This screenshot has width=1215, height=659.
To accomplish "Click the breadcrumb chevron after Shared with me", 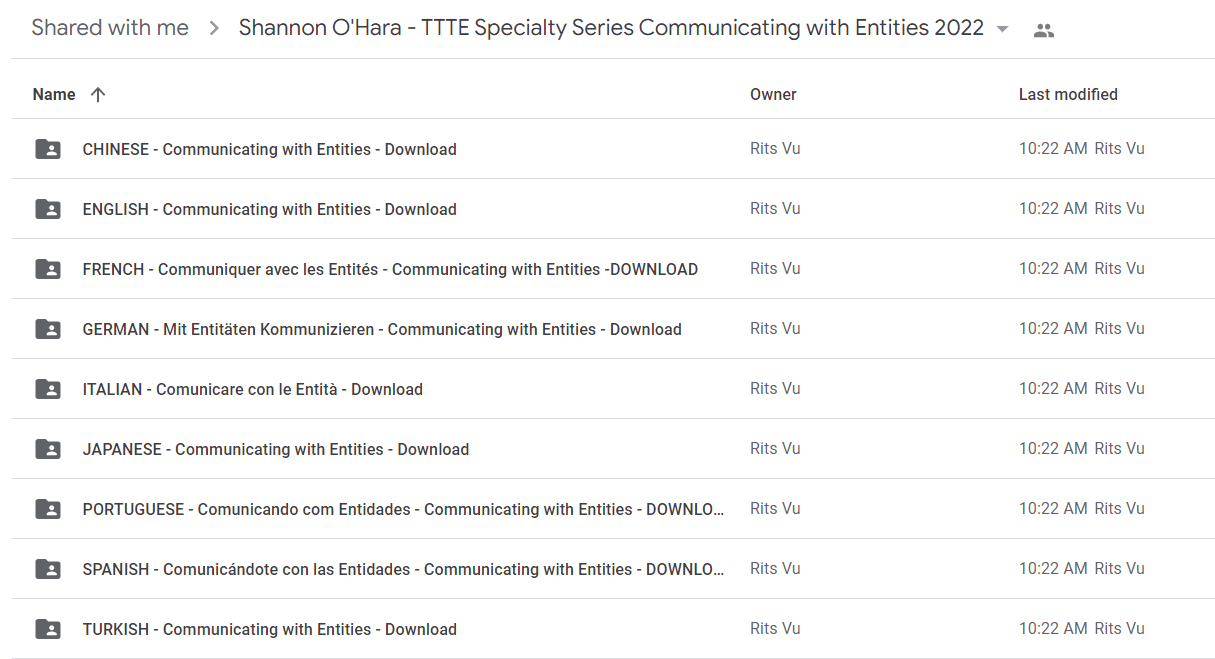I will tap(214, 29).
